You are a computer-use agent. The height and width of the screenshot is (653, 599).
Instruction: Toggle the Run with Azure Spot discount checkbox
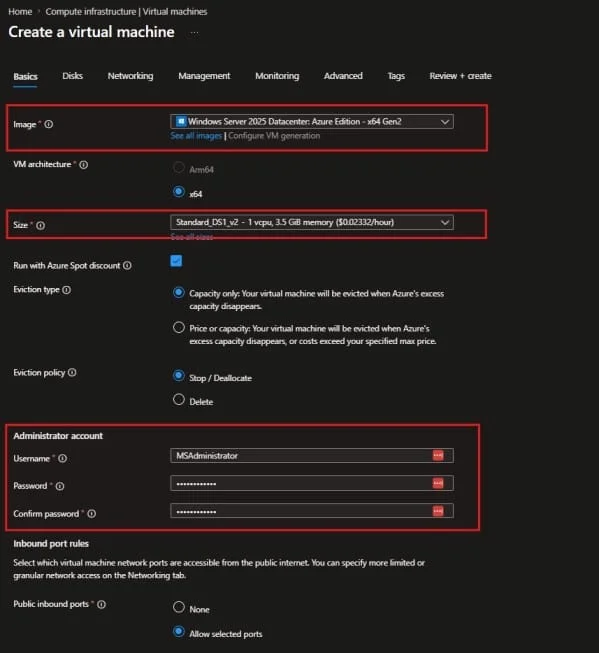[x=176, y=261]
